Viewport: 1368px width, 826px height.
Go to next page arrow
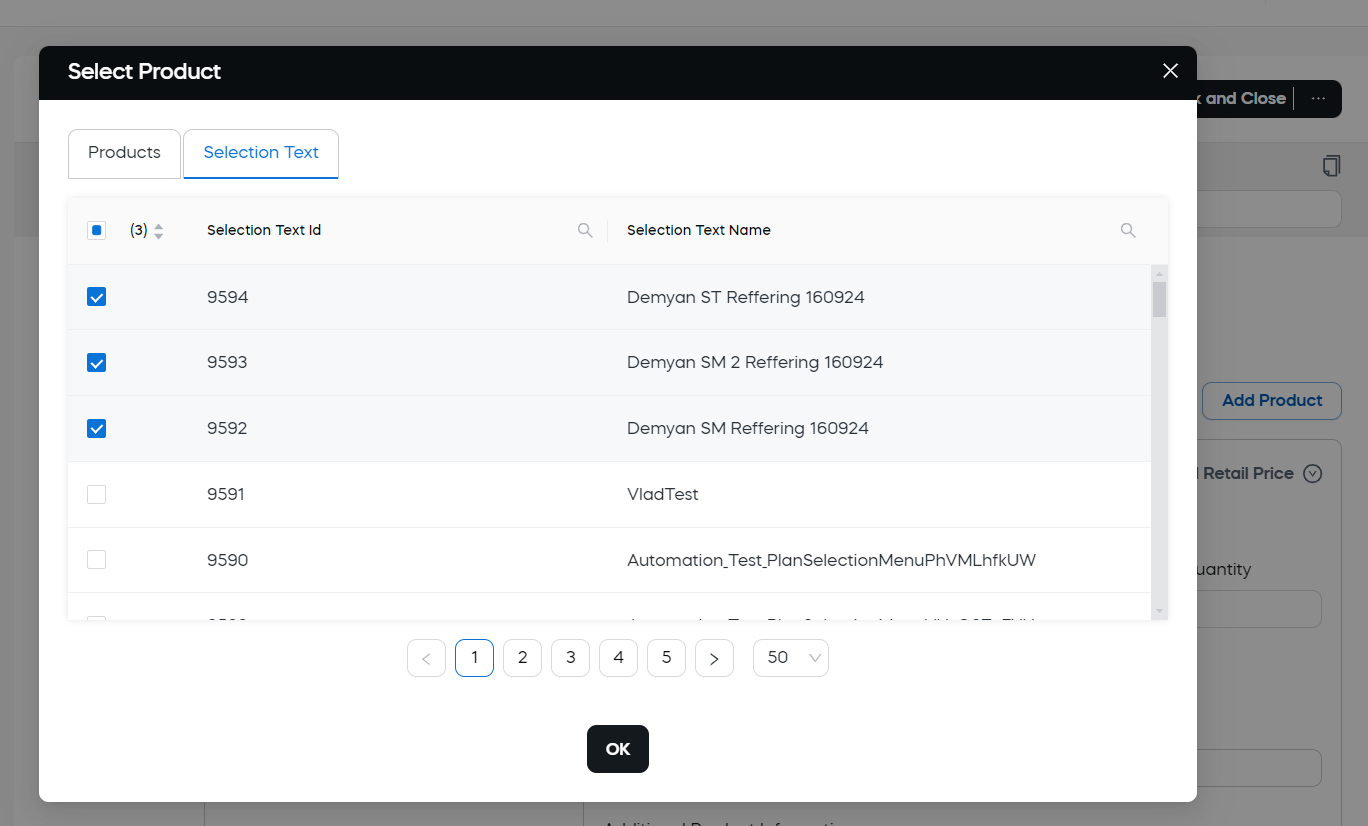pyautogui.click(x=714, y=658)
